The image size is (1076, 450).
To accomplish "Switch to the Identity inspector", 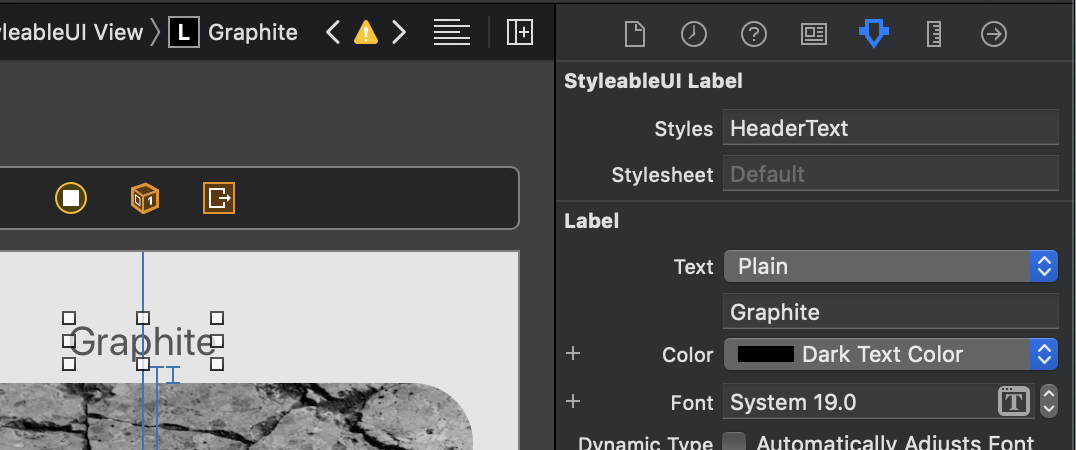I will point(813,34).
